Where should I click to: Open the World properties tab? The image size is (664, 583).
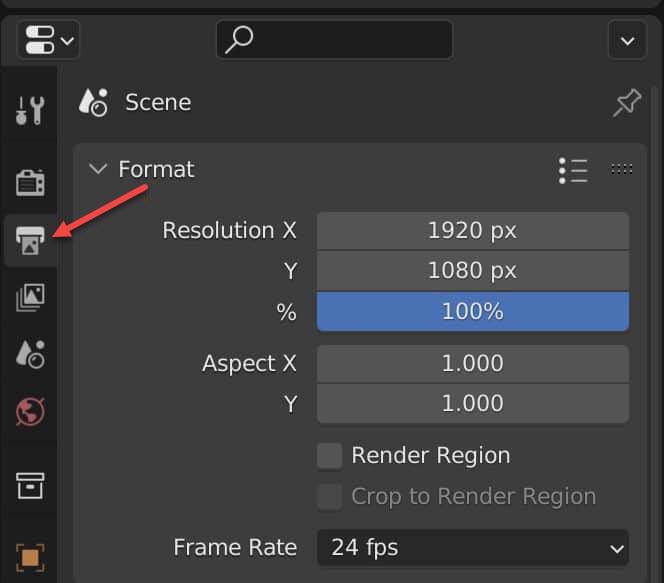[x=30, y=412]
